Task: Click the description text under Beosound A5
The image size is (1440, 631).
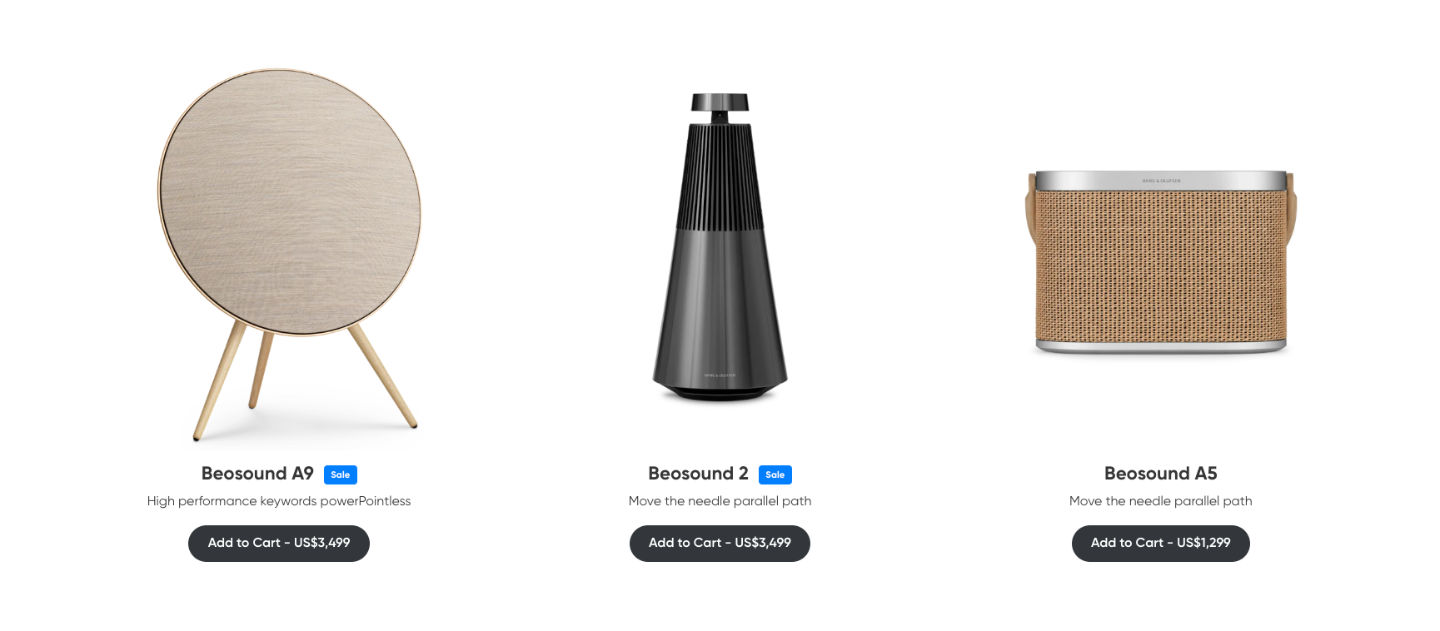Action: (x=1161, y=501)
